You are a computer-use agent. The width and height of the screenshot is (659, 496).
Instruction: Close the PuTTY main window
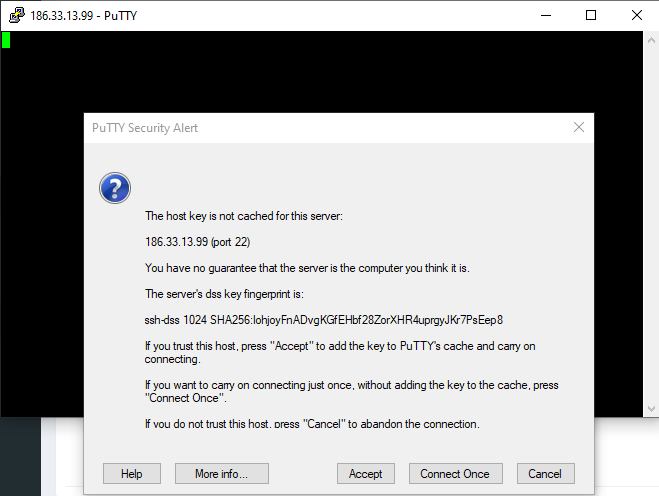click(x=636, y=16)
